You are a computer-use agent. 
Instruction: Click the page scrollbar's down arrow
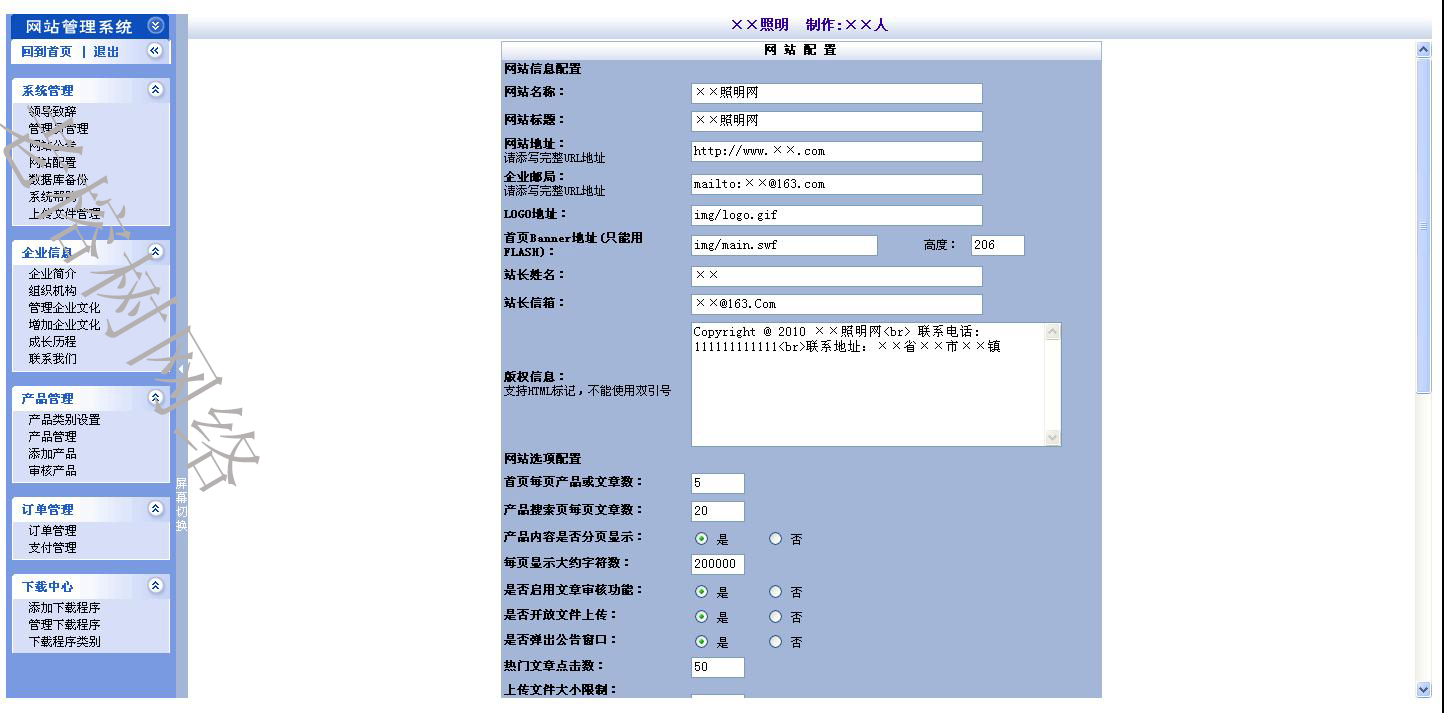coord(1424,689)
